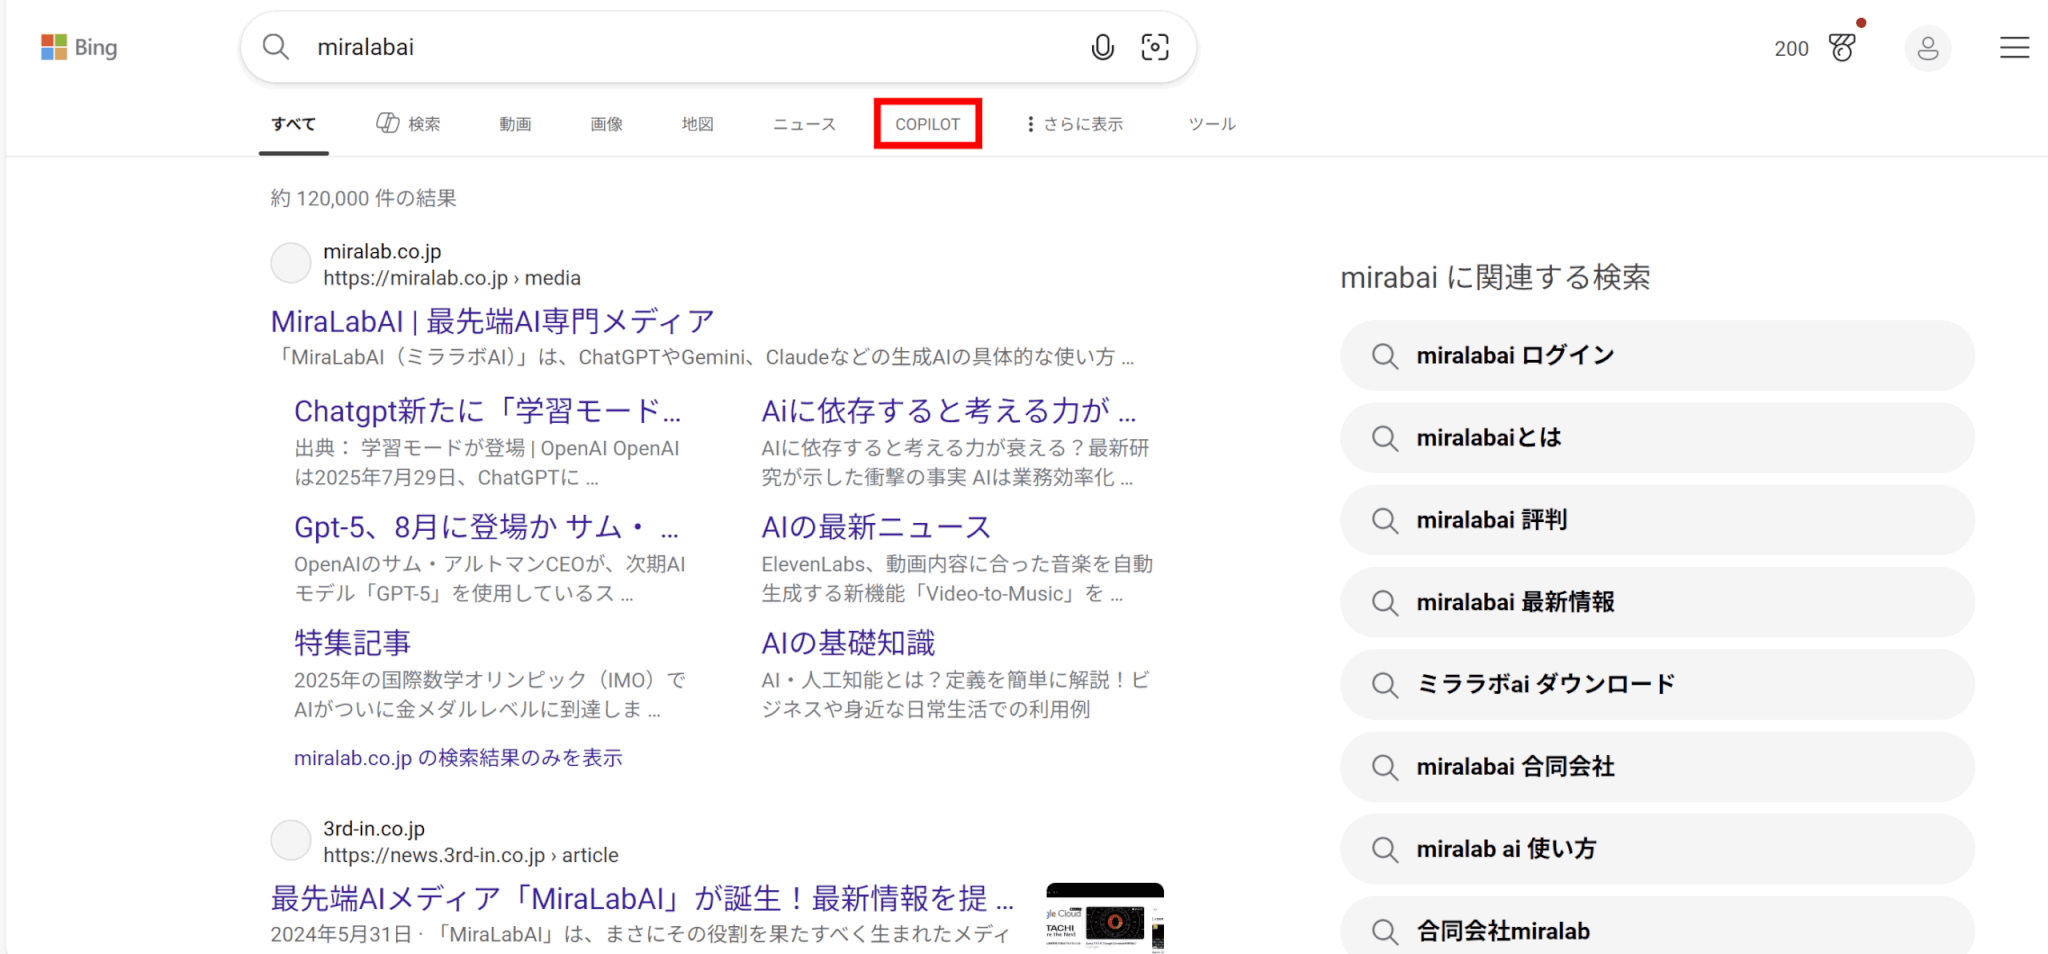Viewport: 2048px width, 954px height.
Task: Click magnifier icon beside miralabai 最新情報
Action: click(x=1385, y=602)
